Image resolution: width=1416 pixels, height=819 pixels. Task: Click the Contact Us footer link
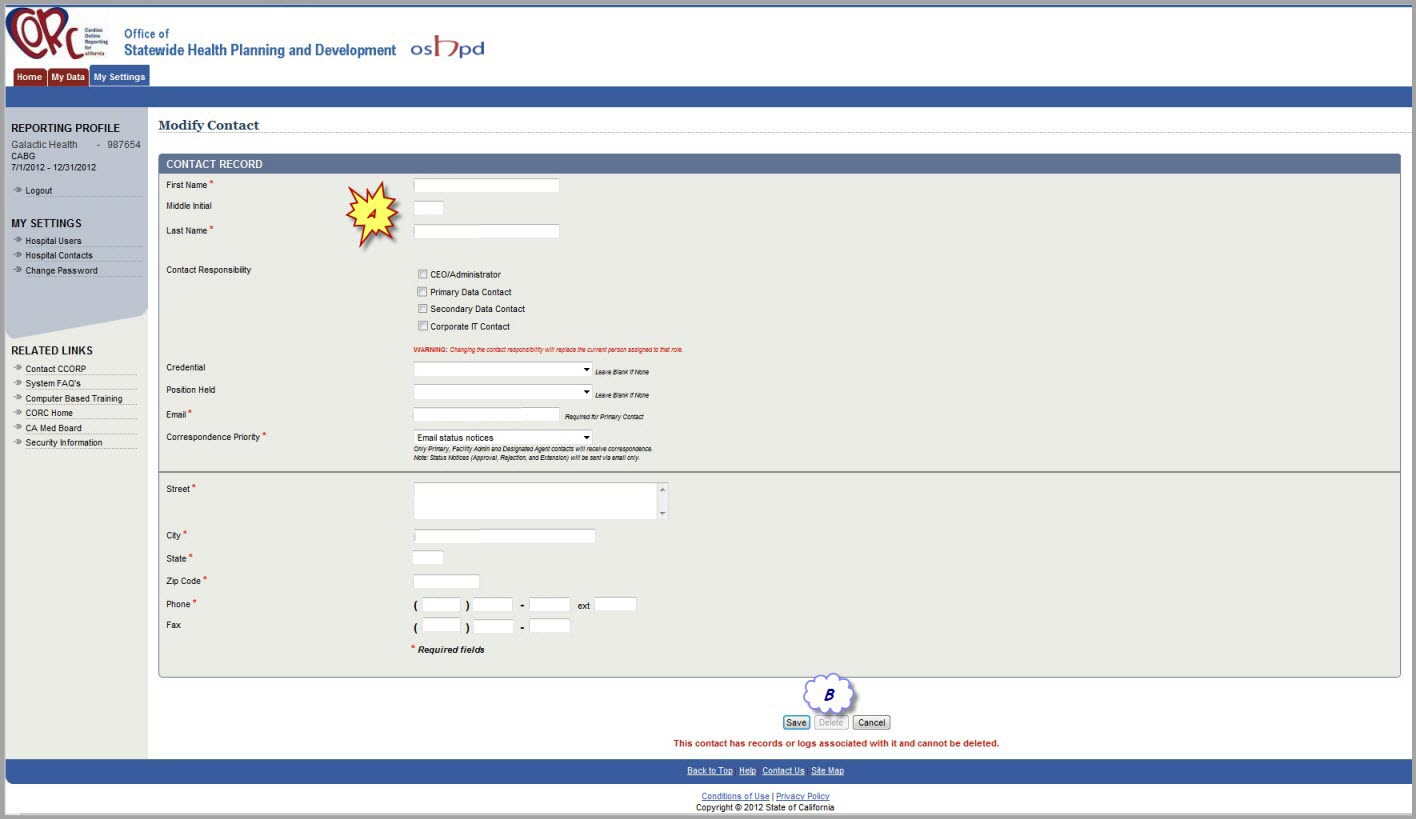tap(783, 771)
